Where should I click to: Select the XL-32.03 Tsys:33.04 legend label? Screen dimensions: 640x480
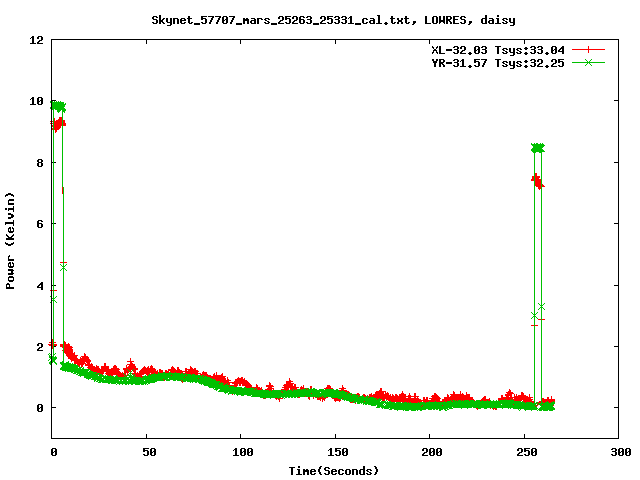[x=498, y=50]
